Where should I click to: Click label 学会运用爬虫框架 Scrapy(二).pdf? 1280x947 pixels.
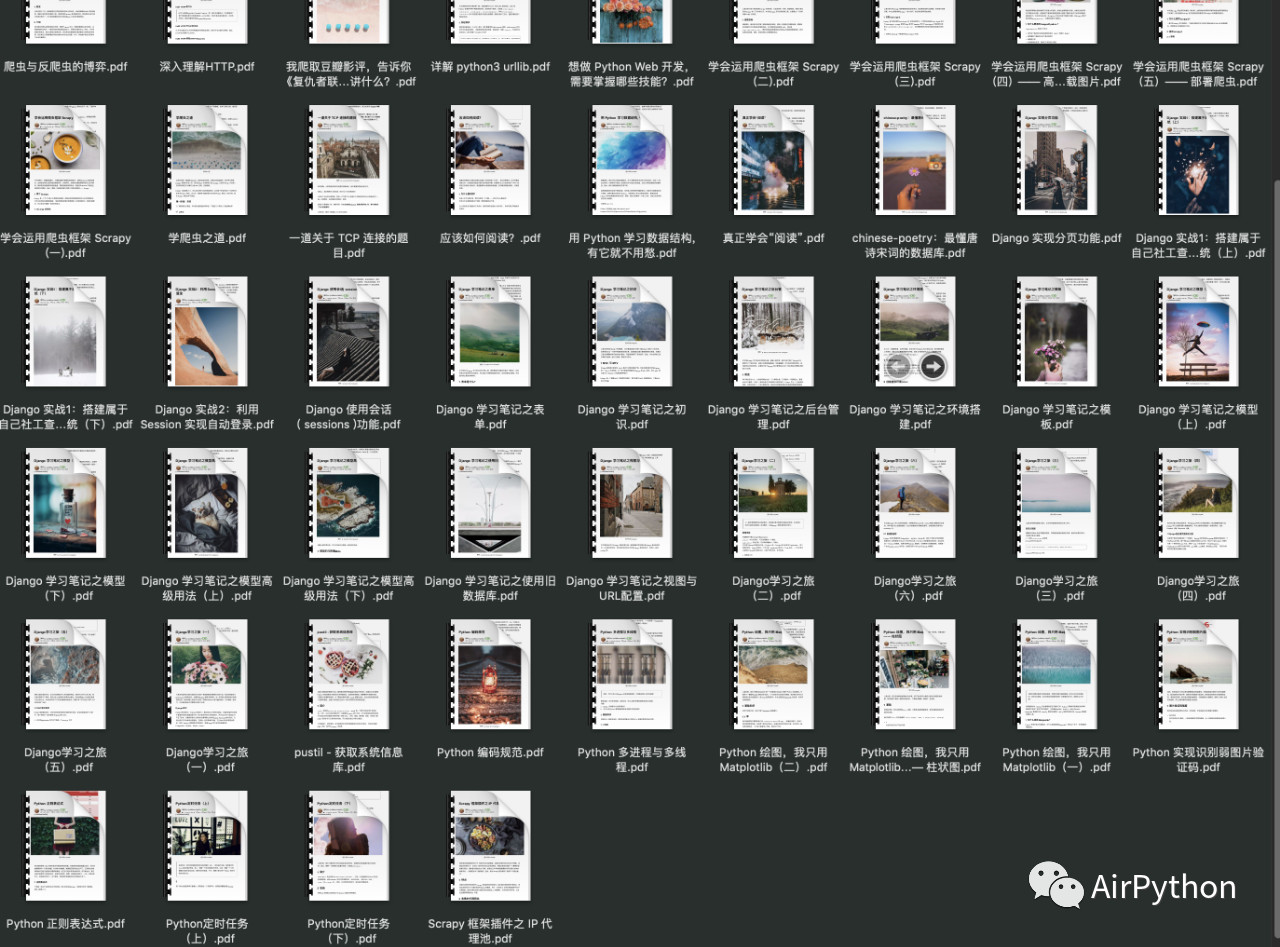[774, 74]
